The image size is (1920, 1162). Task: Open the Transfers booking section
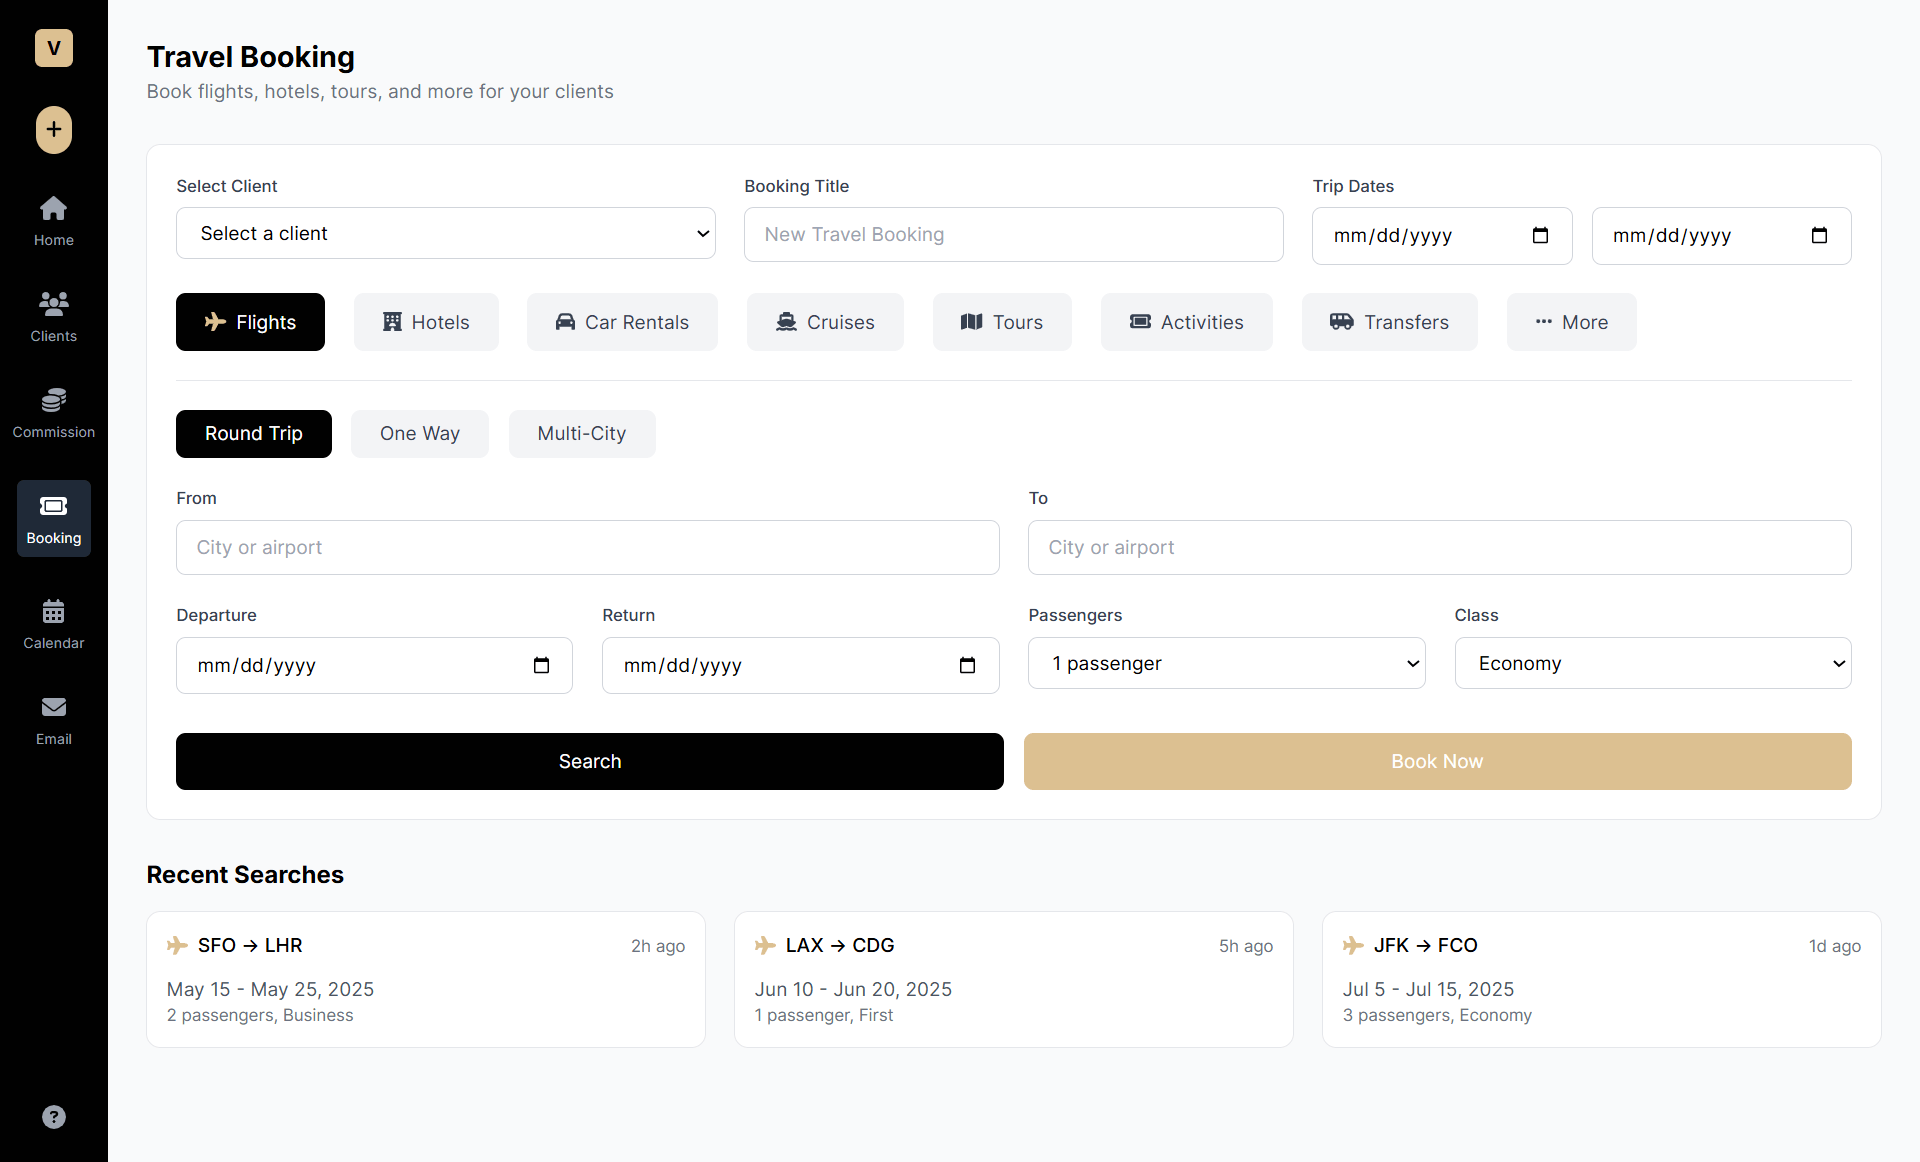(1389, 322)
